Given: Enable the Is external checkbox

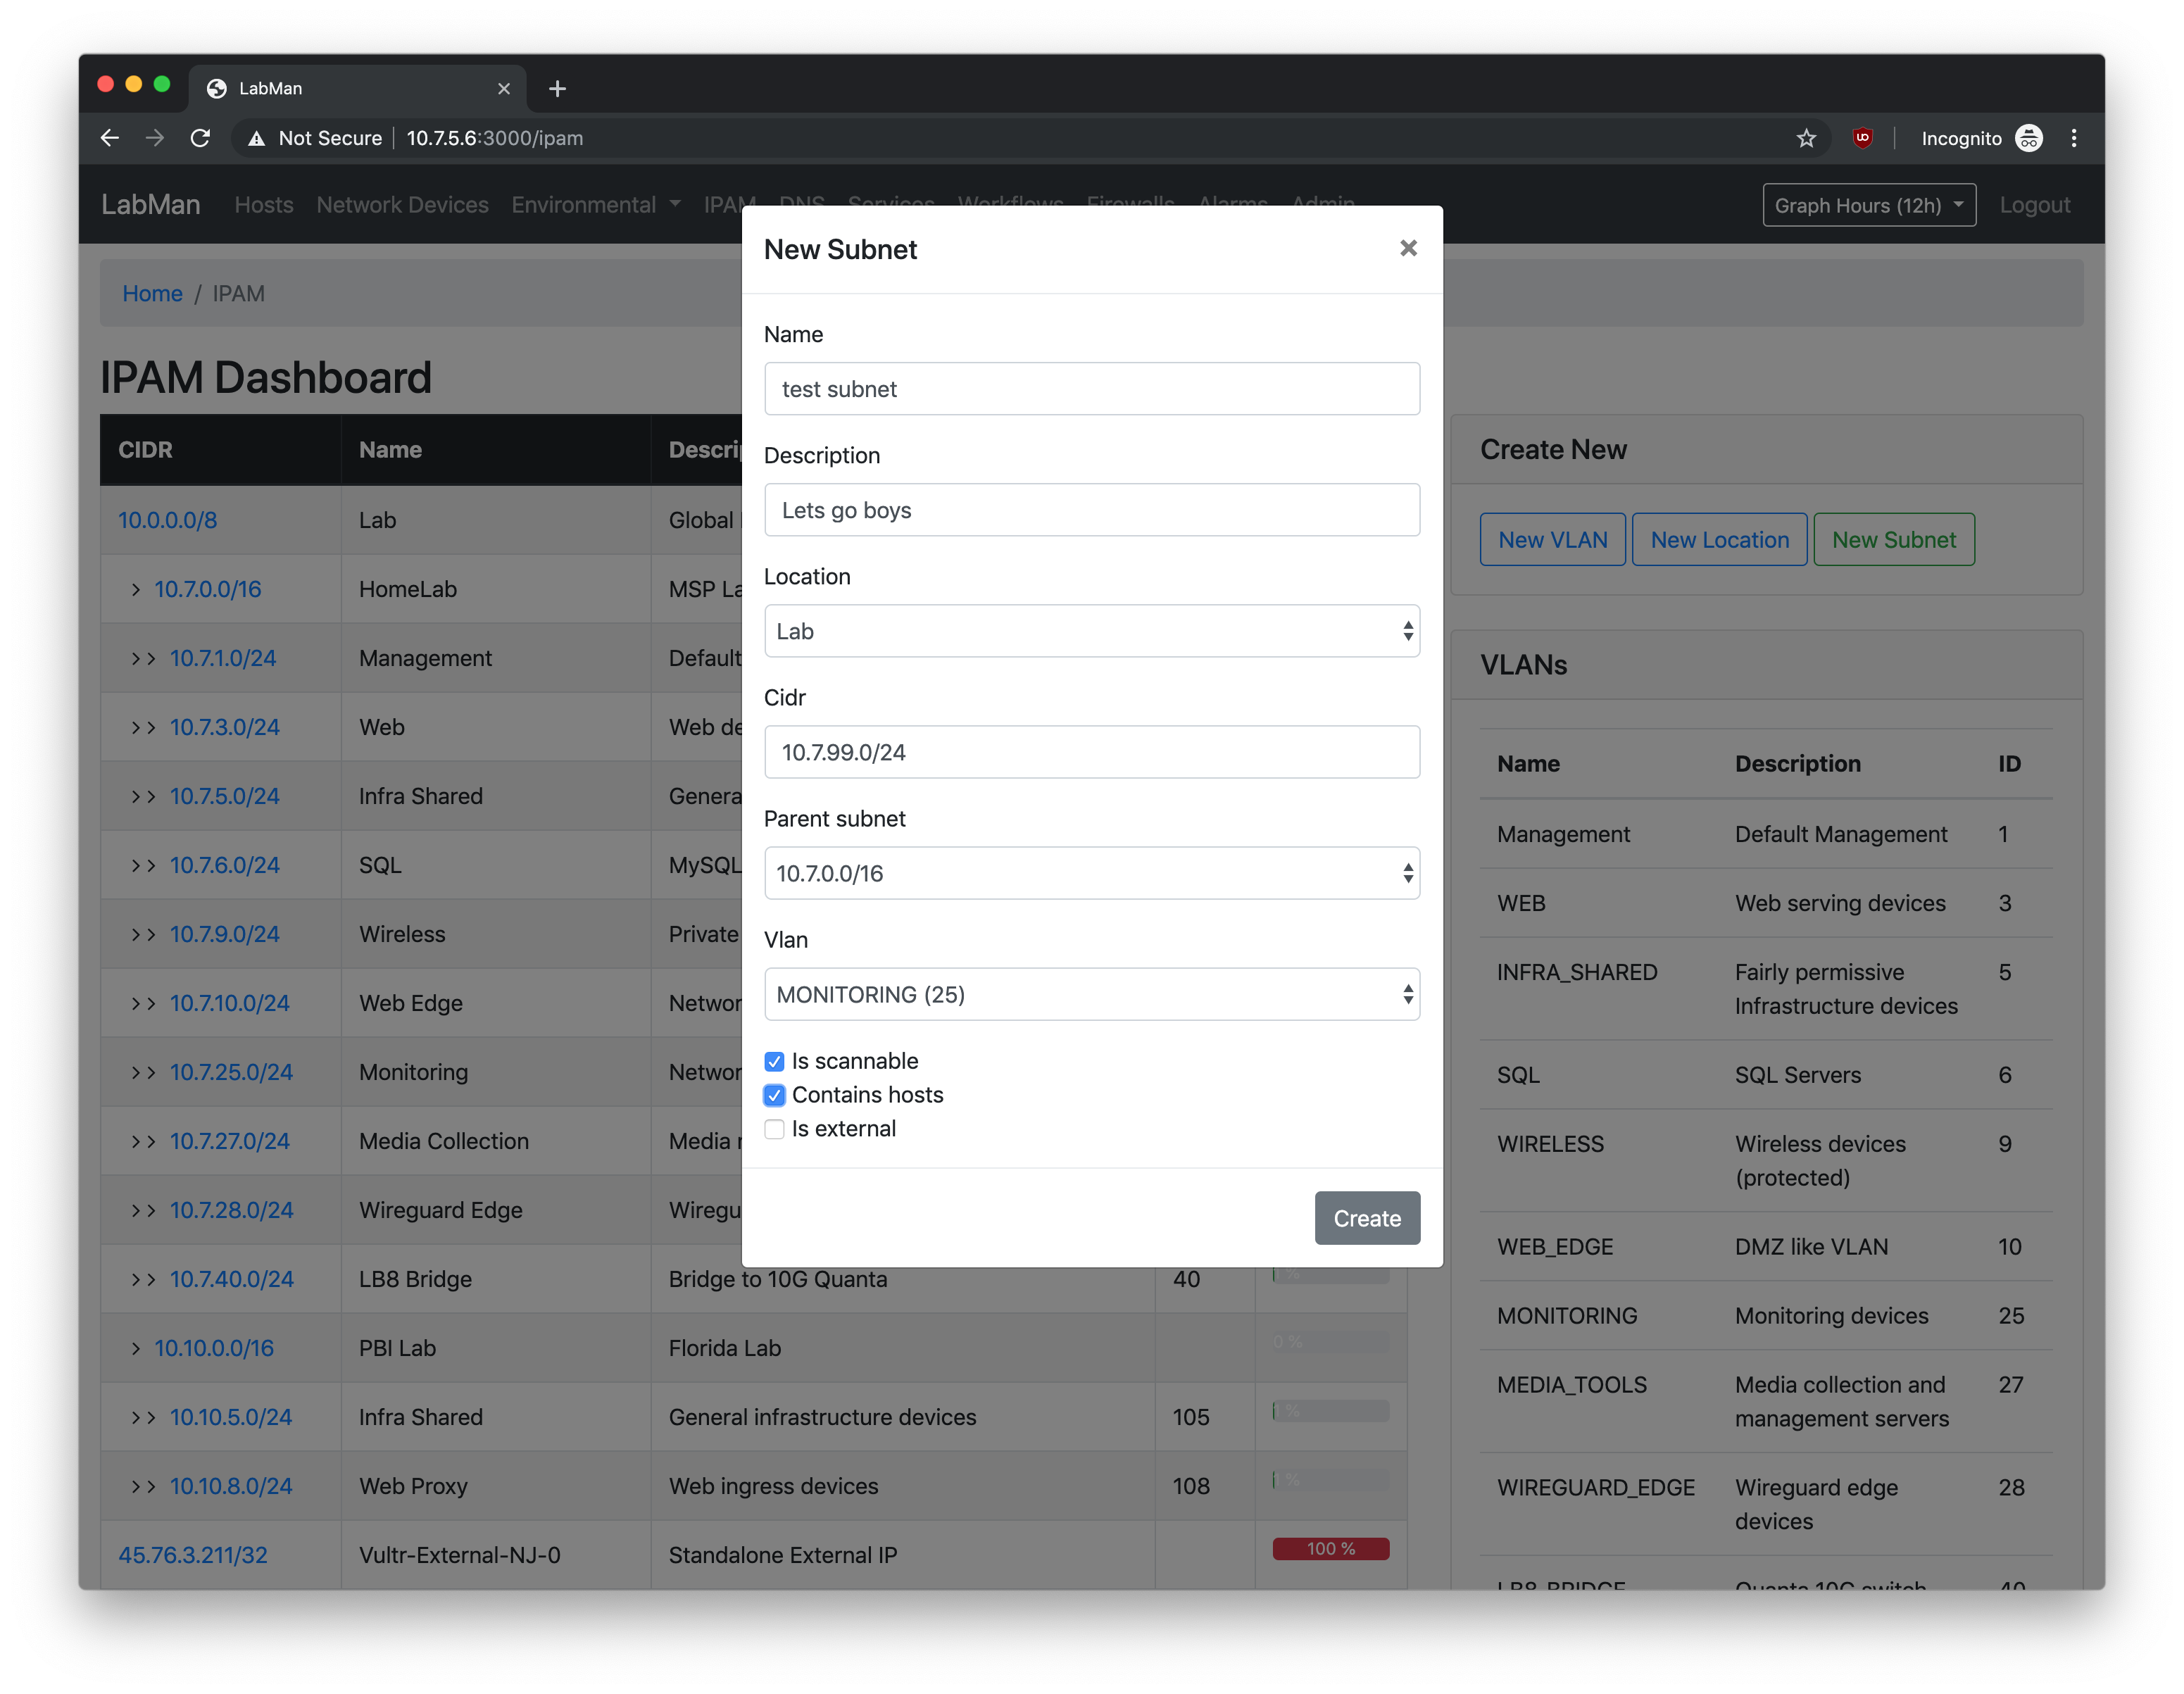Looking at the screenshot, I should click(774, 1129).
